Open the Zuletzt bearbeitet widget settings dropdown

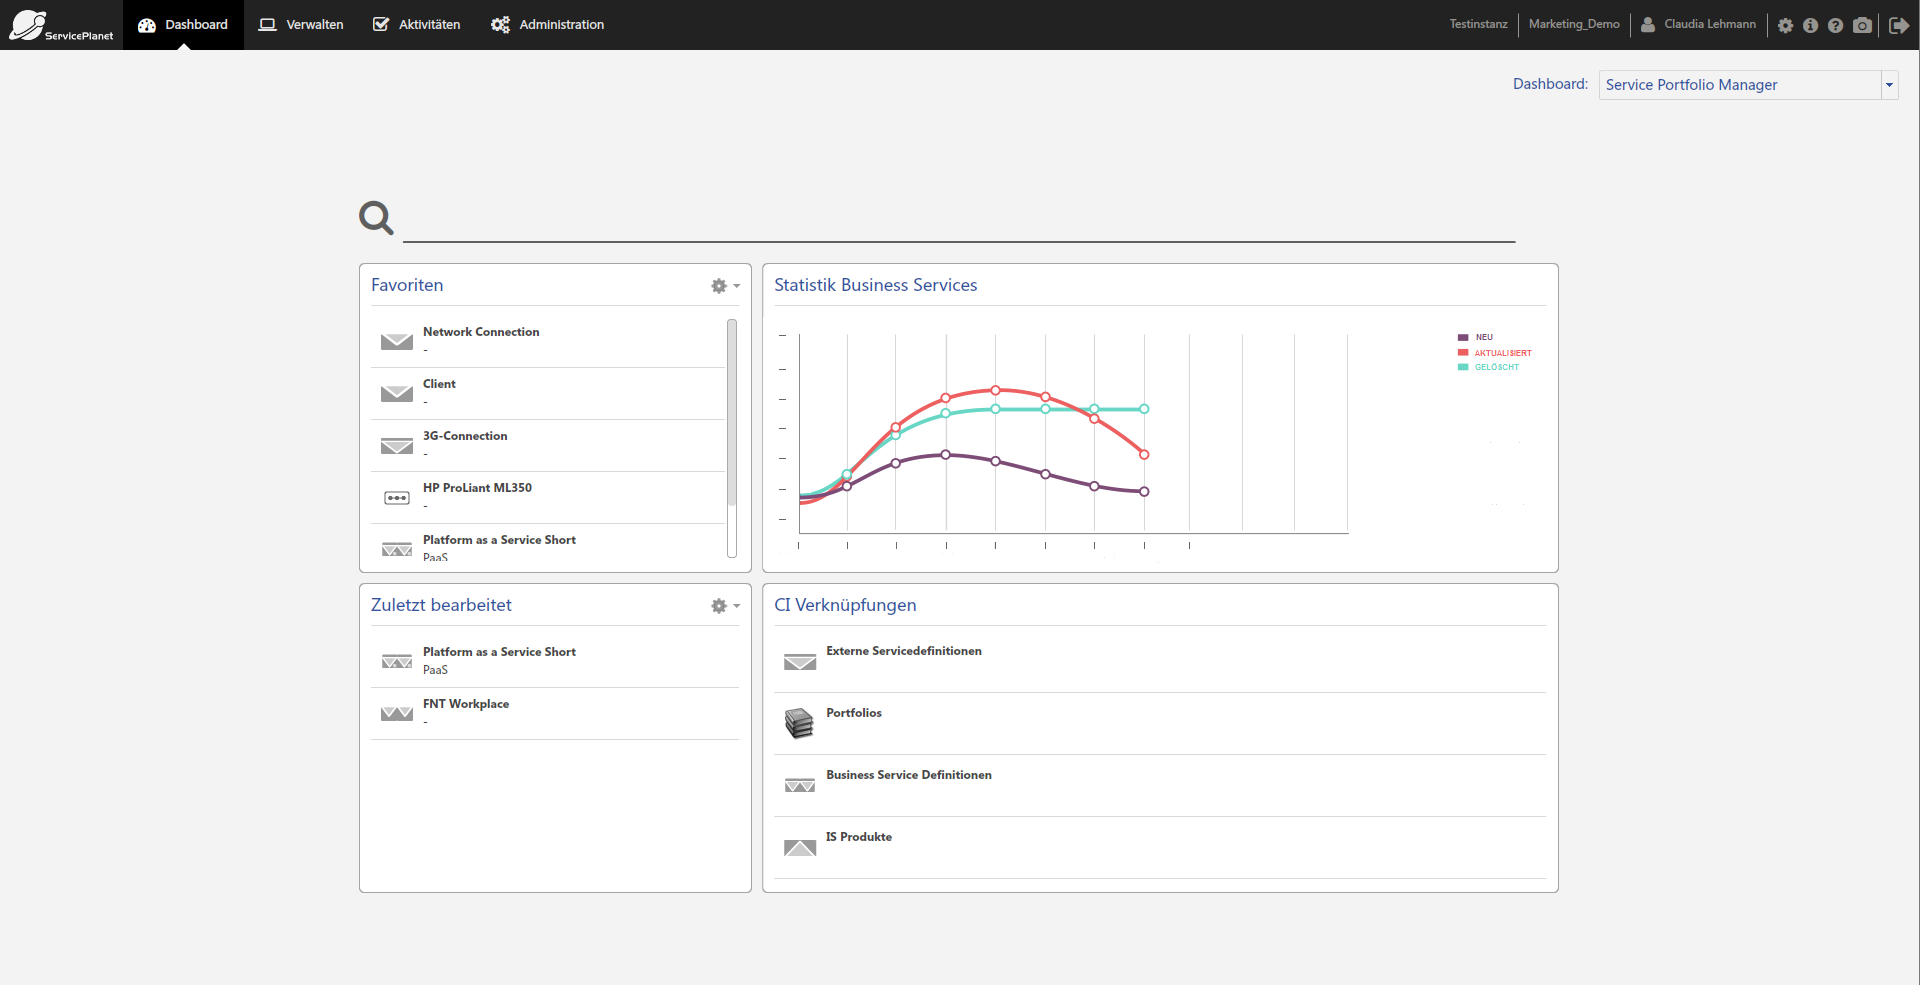(x=724, y=605)
